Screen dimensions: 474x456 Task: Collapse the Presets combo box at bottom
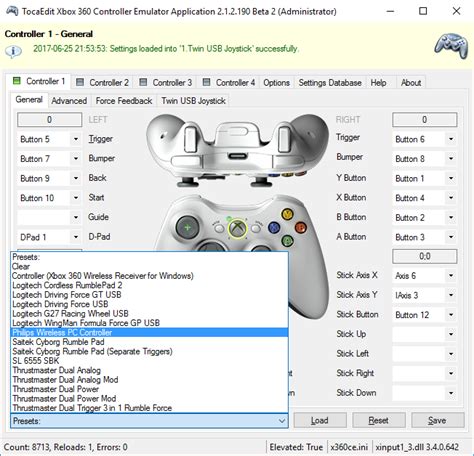[x=149, y=421]
